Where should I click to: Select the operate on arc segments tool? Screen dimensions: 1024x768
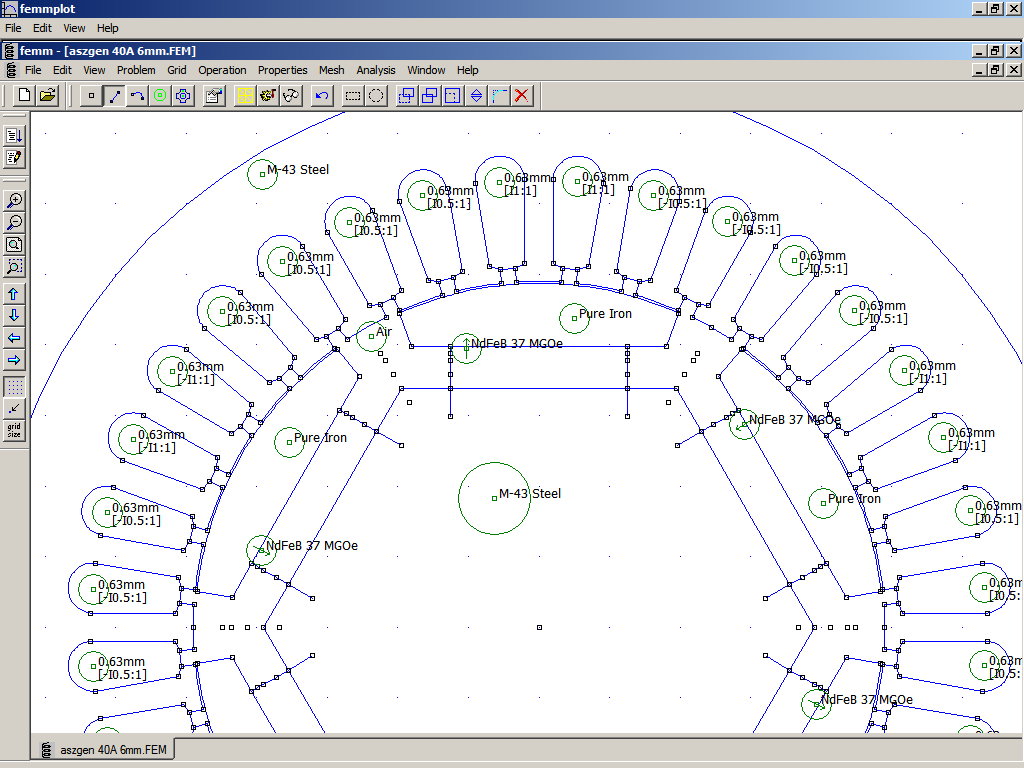pyautogui.click(x=137, y=96)
